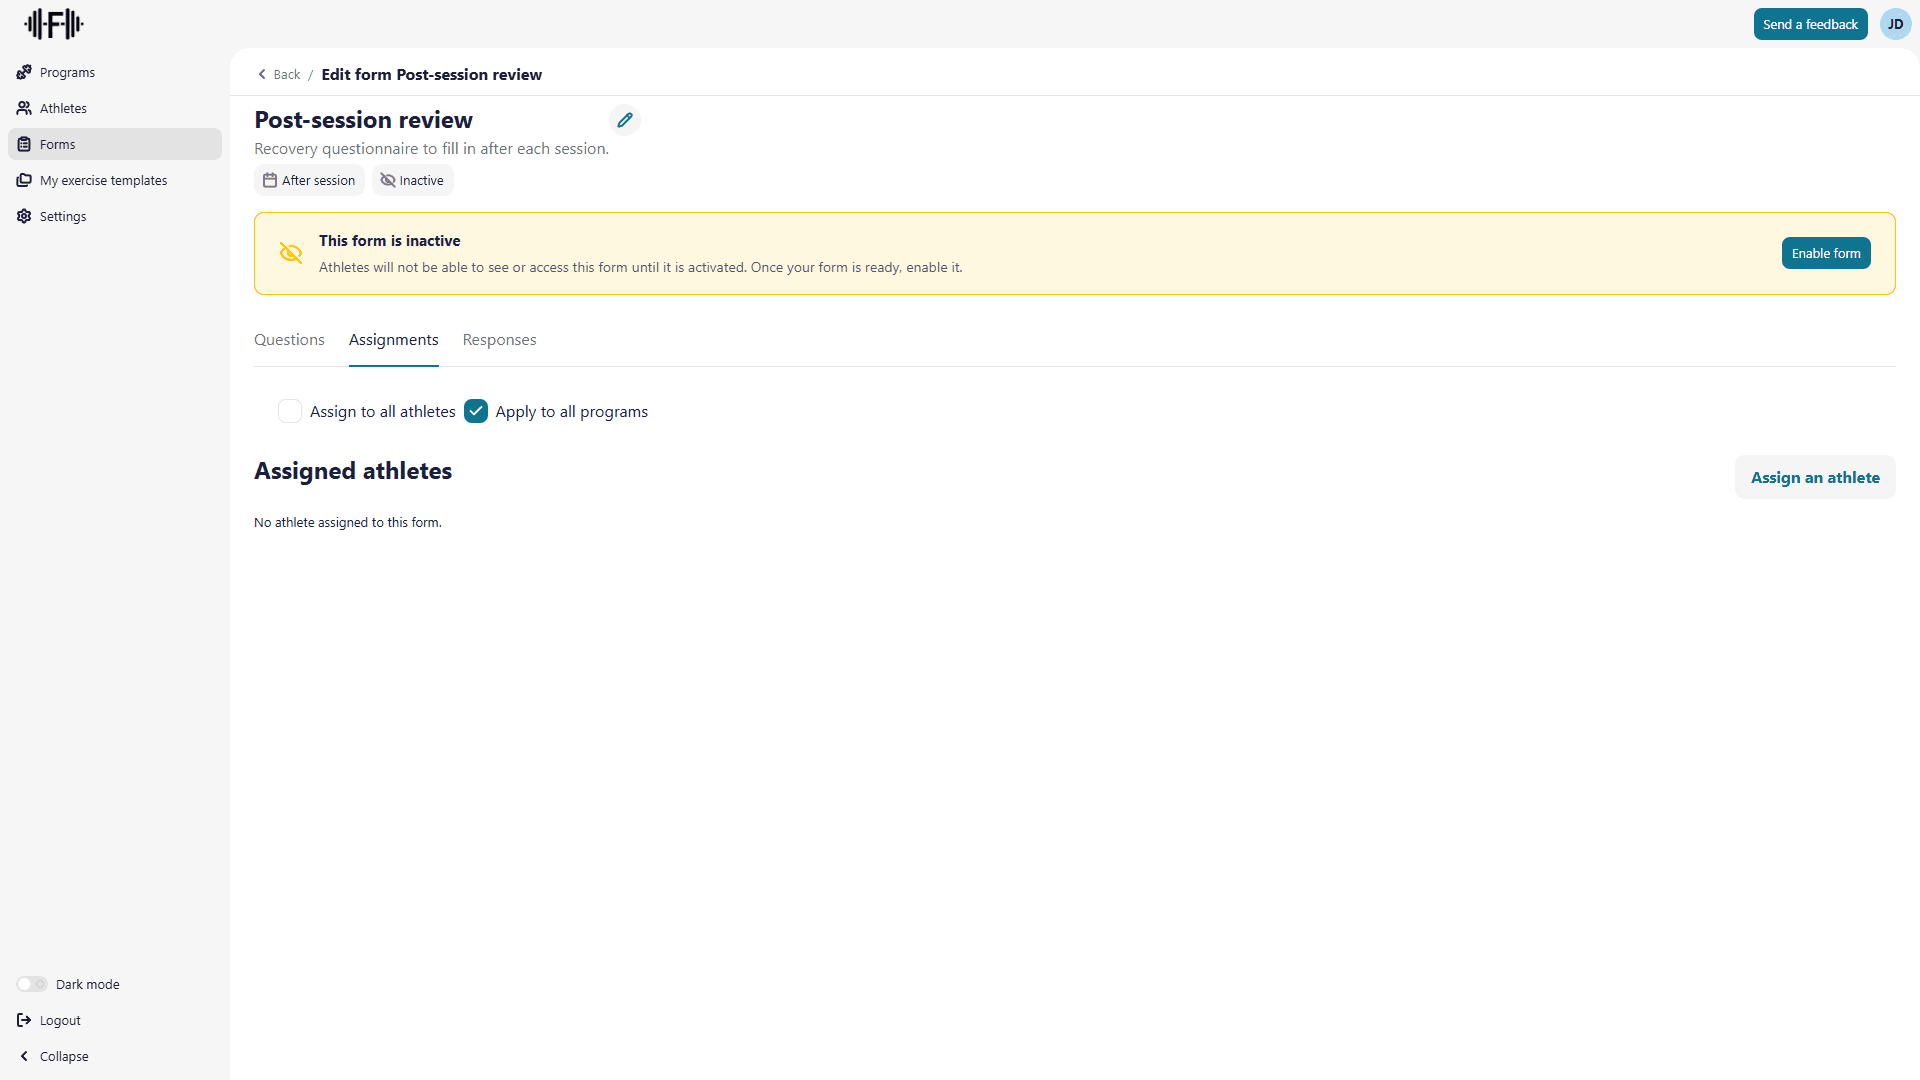Viewport: 1920px width, 1080px height.
Task: Click the Send a feedback button
Action: [1810, 24]
